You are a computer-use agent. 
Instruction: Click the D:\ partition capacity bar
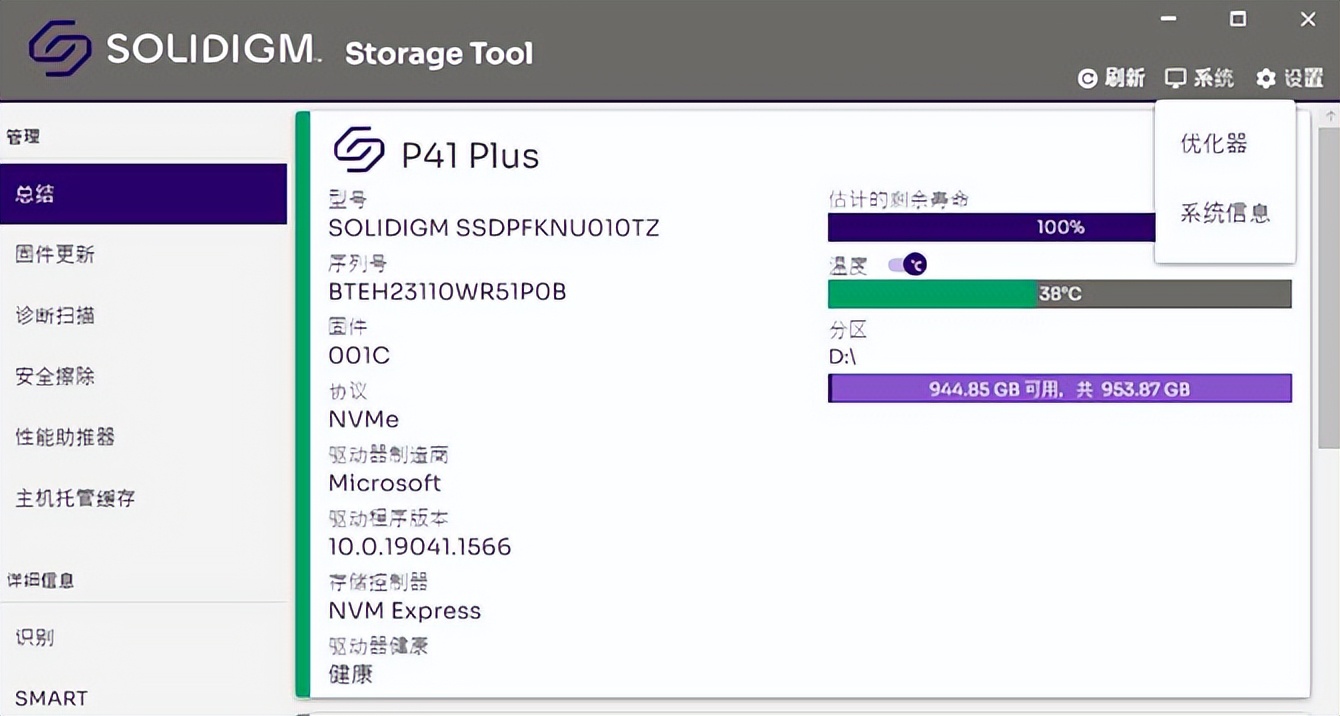(1060, 389)
